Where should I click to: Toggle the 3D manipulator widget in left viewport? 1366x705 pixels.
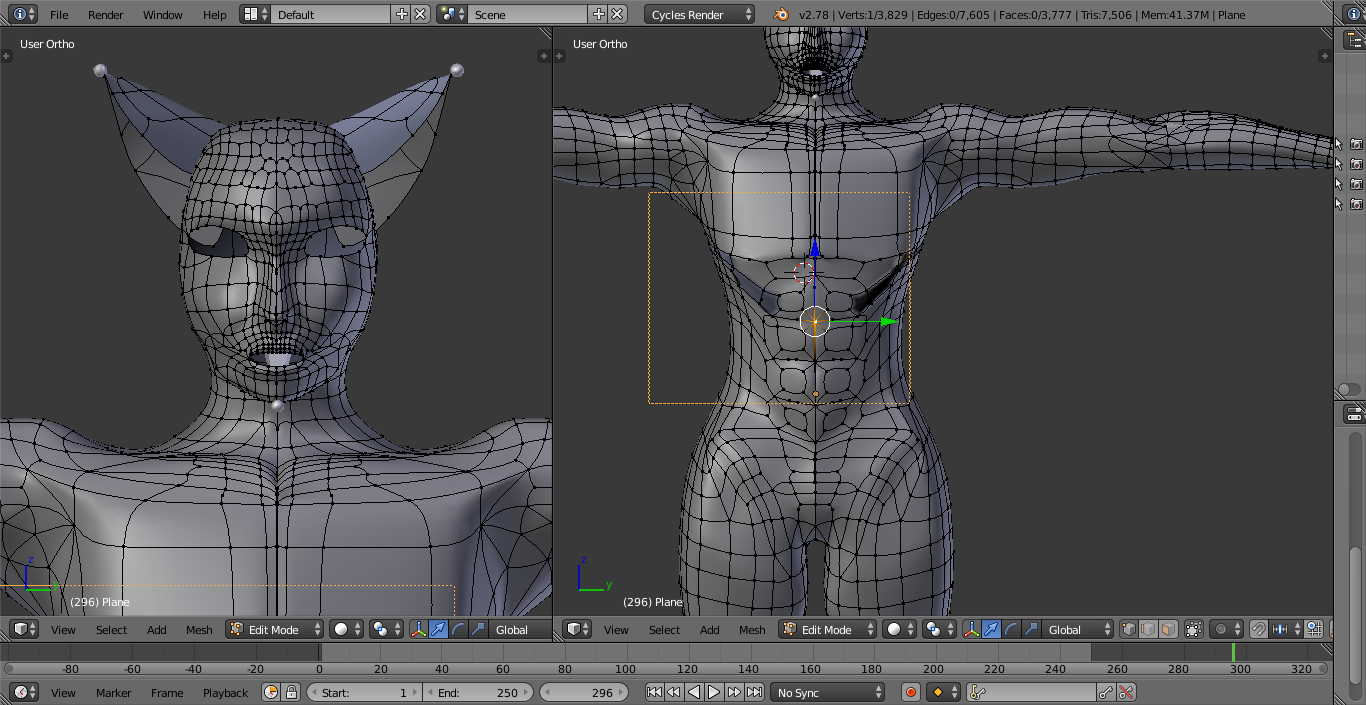tap(418, 629)
